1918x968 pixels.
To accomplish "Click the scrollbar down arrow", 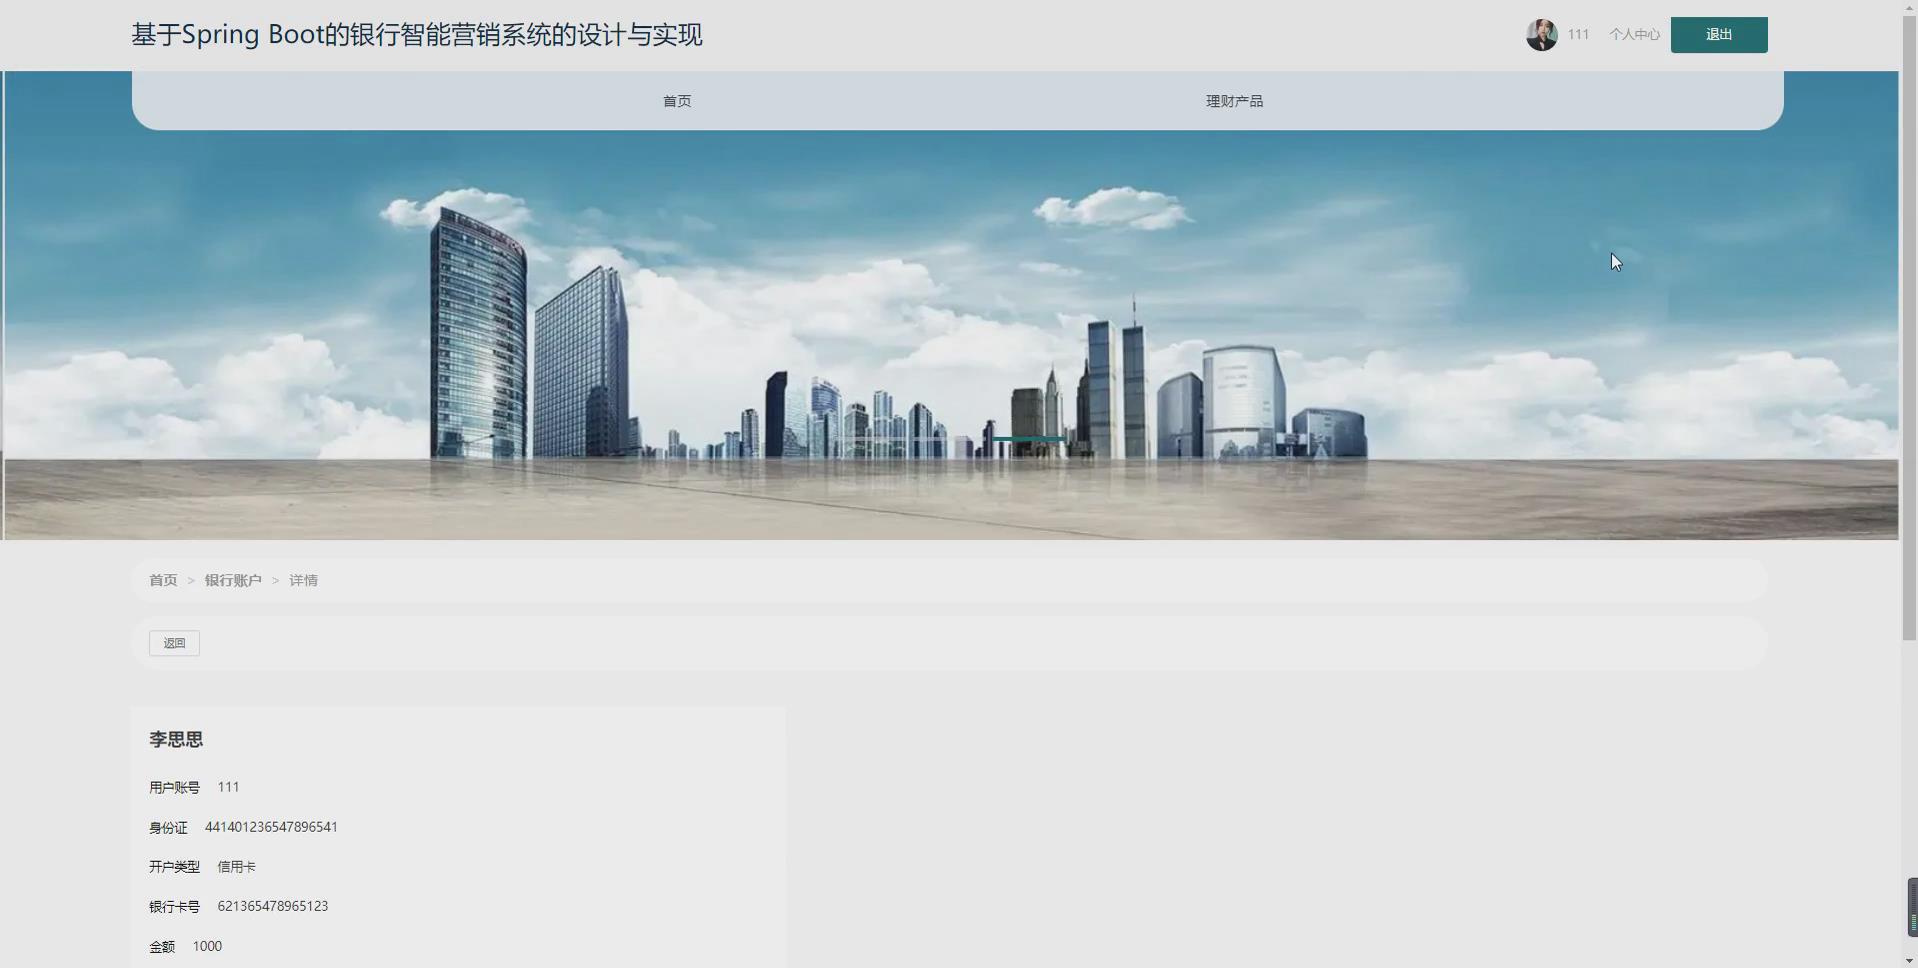I will (1909, 960).
